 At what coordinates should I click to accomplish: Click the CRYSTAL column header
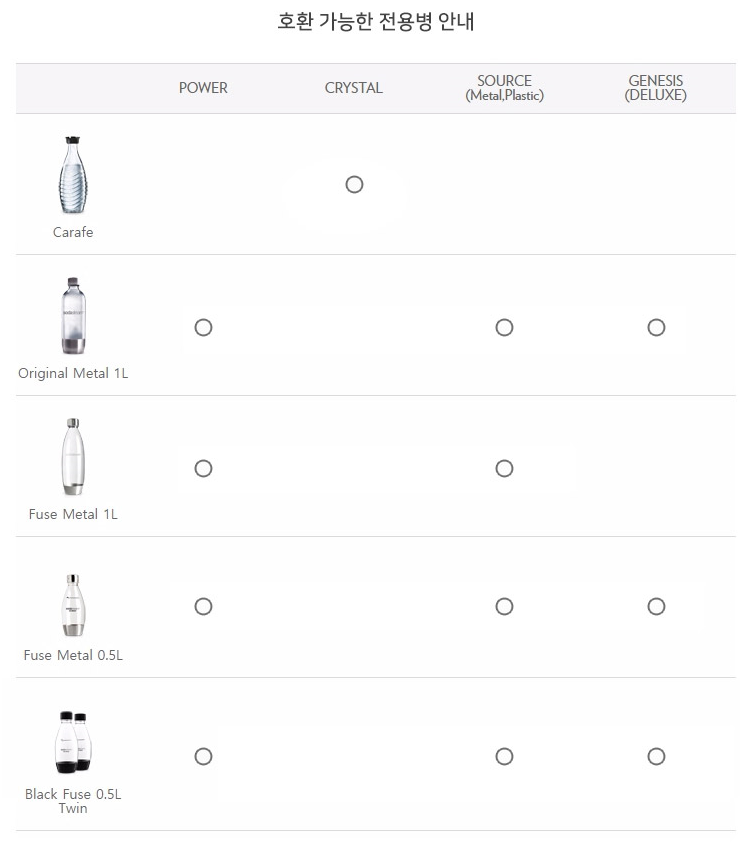(x=354, y=88)
